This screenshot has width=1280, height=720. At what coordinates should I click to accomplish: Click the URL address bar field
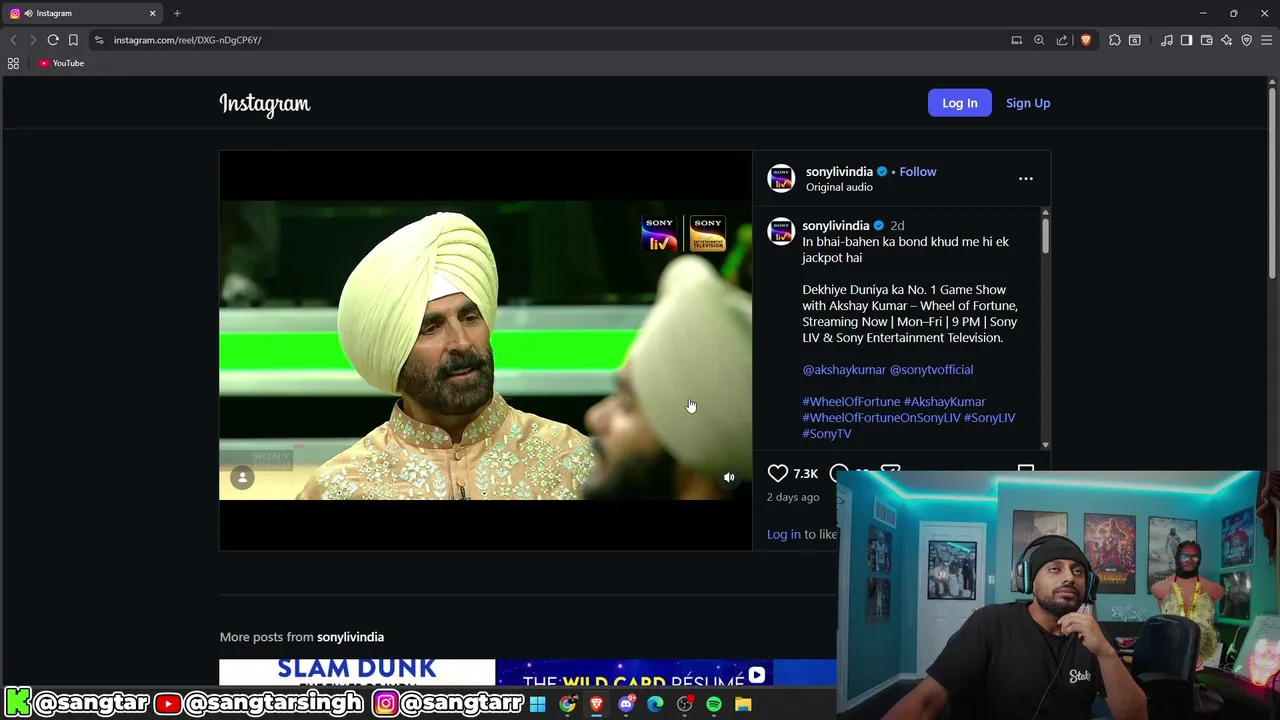[x=550, y=40]
